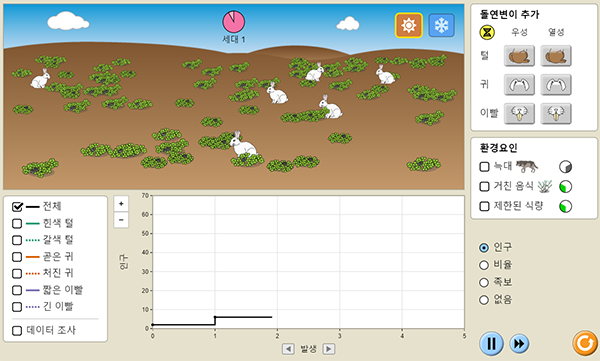Zoom in graph with plus button
The image size is (600, 361).
[121, 204]
